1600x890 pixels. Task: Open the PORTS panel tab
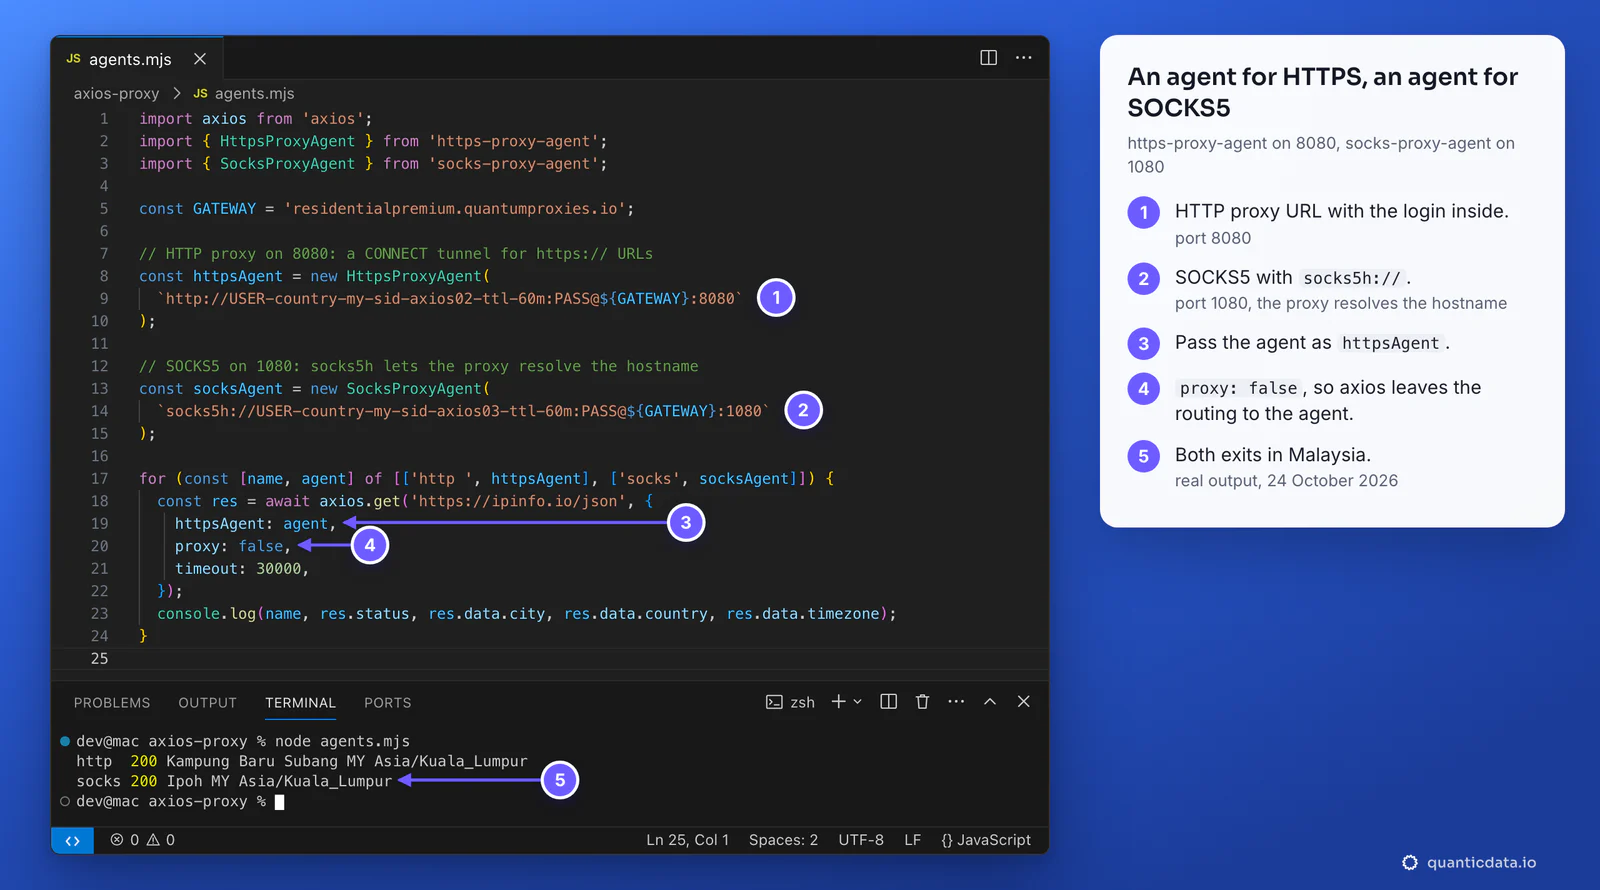tap(387, 703)
